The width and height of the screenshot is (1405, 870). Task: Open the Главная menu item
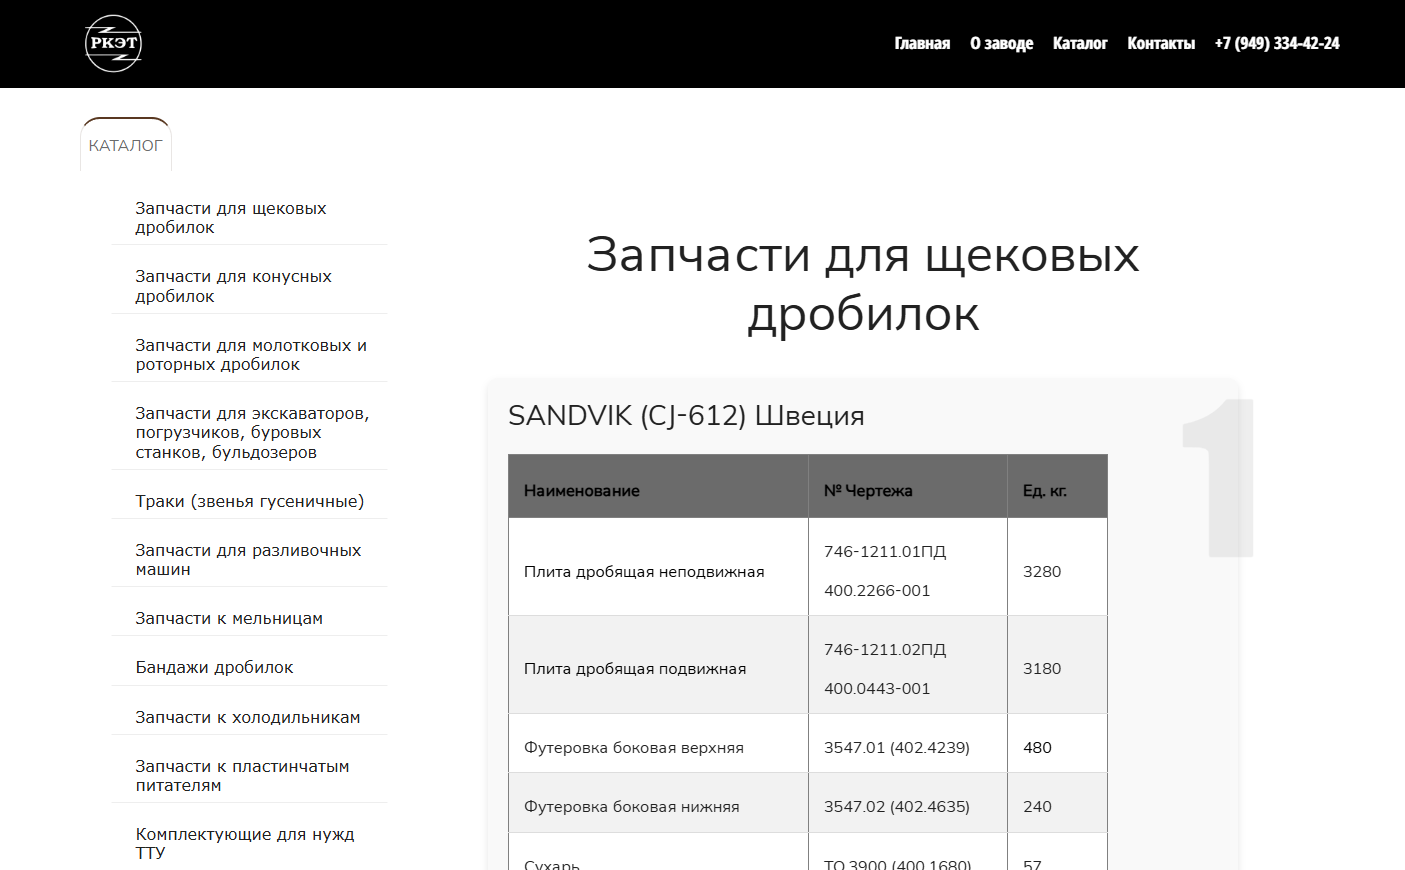(921, 44)
